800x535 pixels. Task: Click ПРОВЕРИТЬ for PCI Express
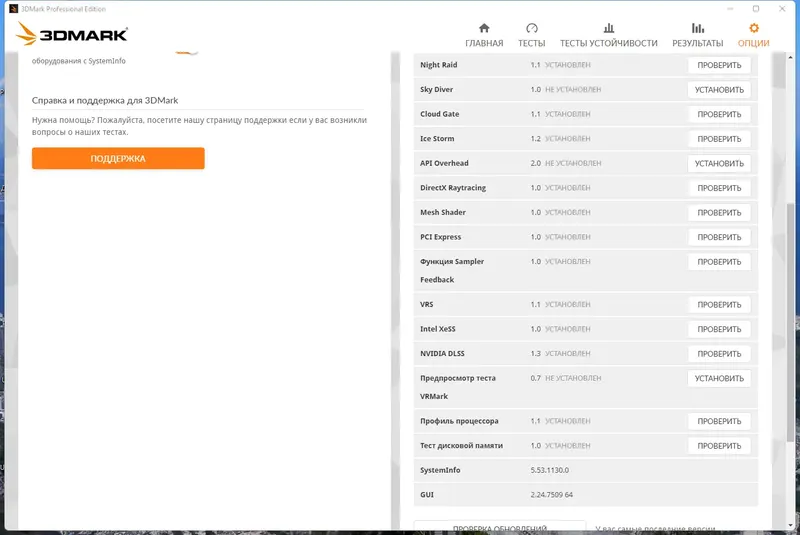(719, 237)
